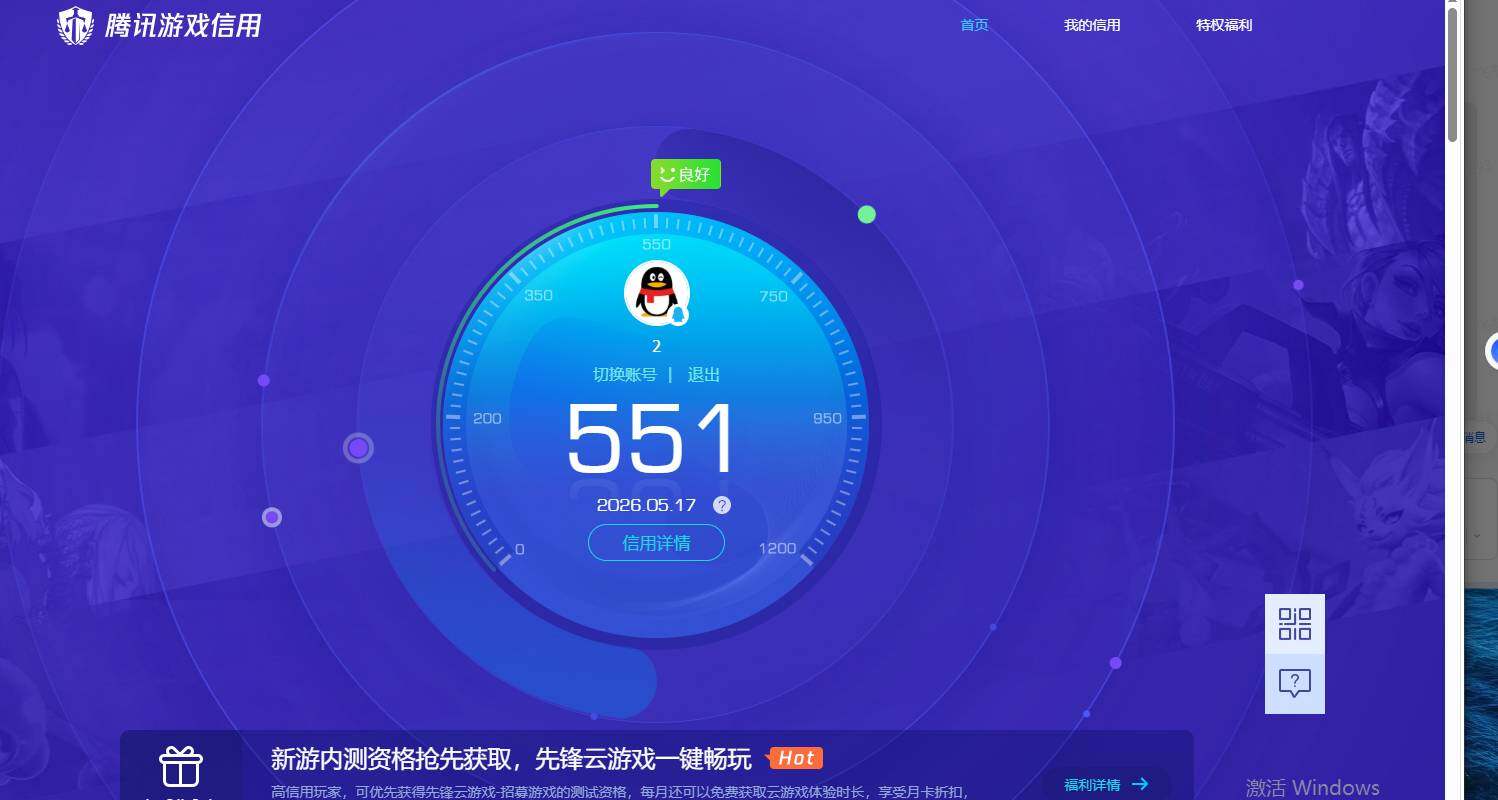
Task: Click the orange Hot badge
Action: (795, 758)
